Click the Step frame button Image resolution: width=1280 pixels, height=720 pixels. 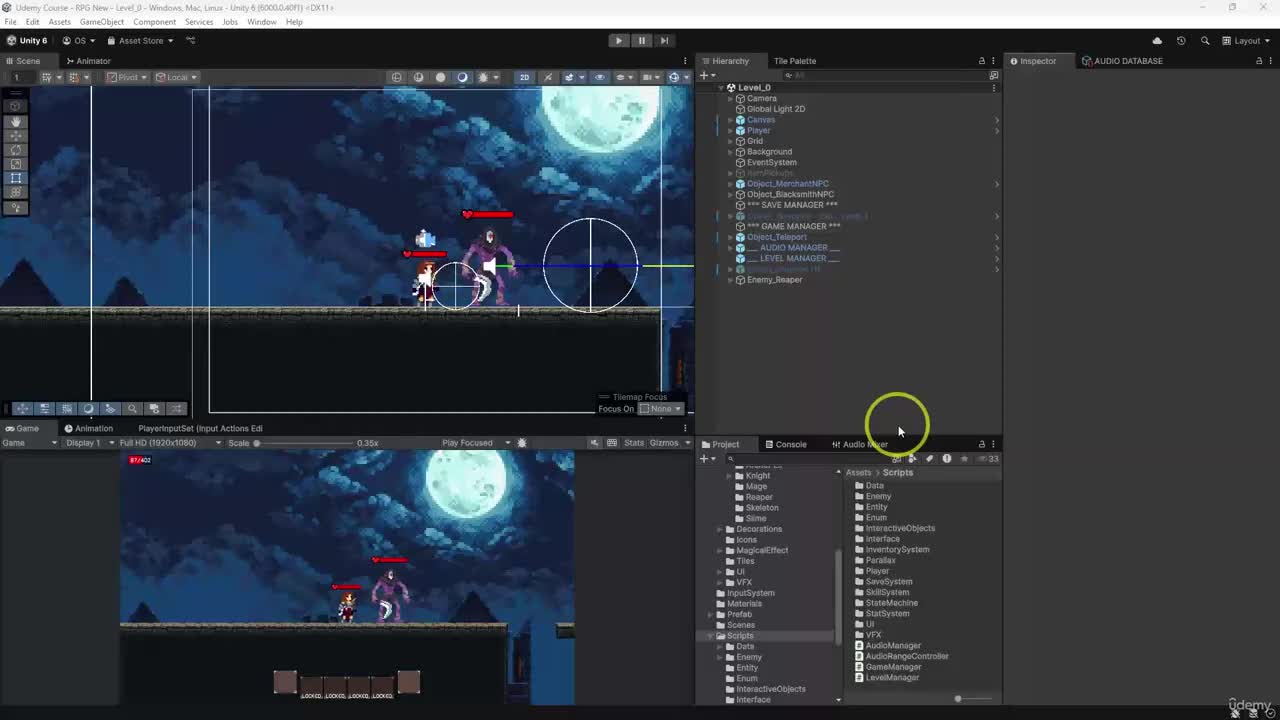click(664, 41)
